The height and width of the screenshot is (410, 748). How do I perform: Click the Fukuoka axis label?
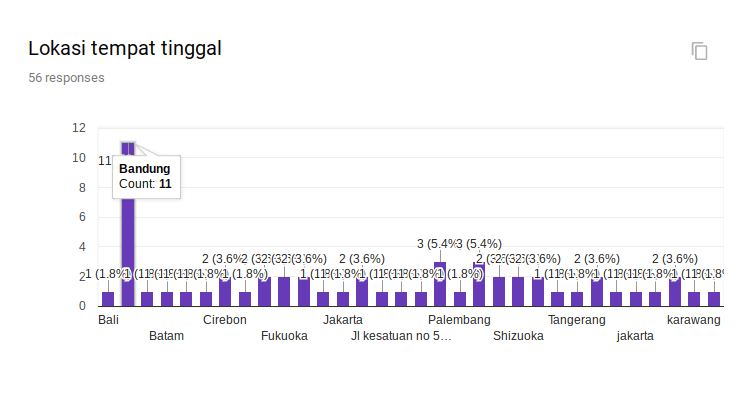[x=284, y=336]
